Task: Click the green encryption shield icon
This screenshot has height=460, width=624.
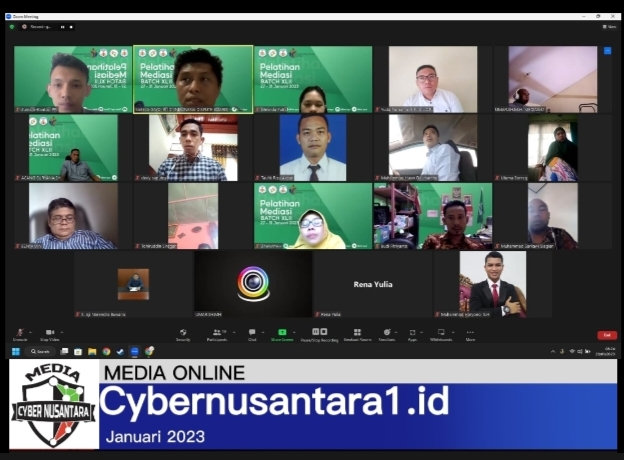Action: [x=12, y=27]
